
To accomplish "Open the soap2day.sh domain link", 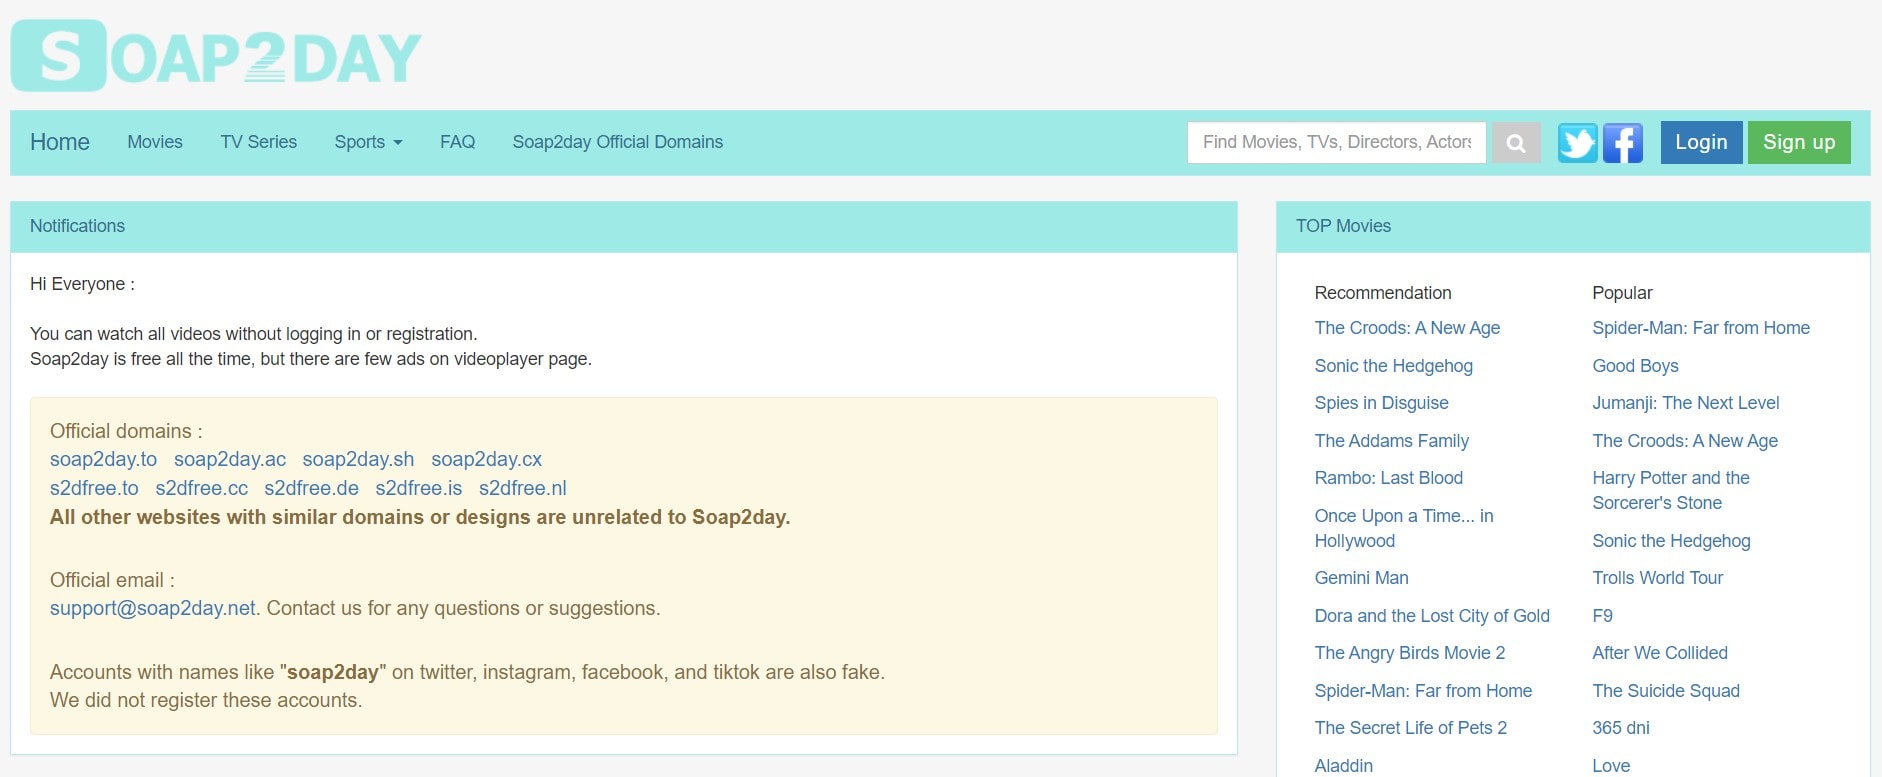I will (358, 459).
